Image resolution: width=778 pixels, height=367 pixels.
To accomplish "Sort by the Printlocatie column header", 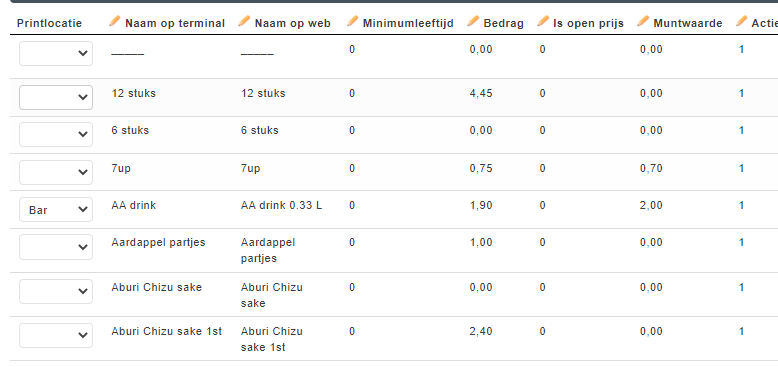I will pos(50,23).
